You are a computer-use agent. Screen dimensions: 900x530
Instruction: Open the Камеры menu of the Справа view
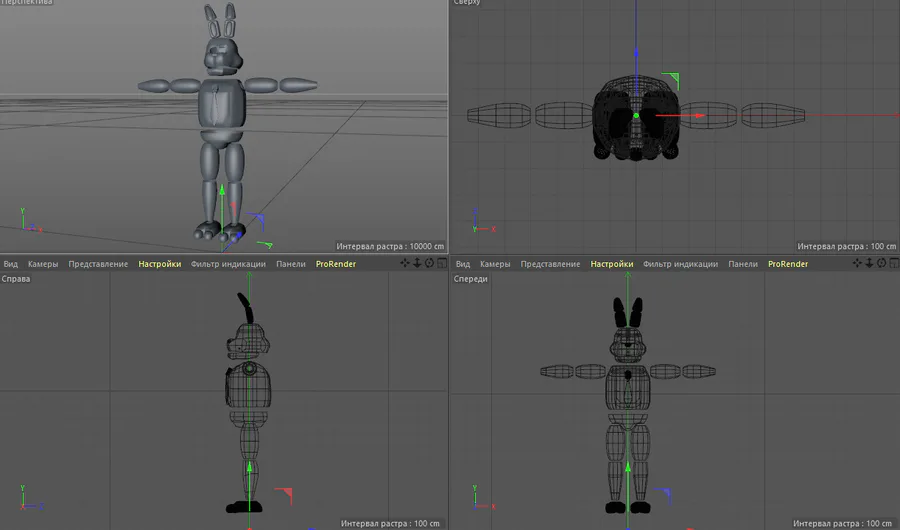click(x=43, y=264)
